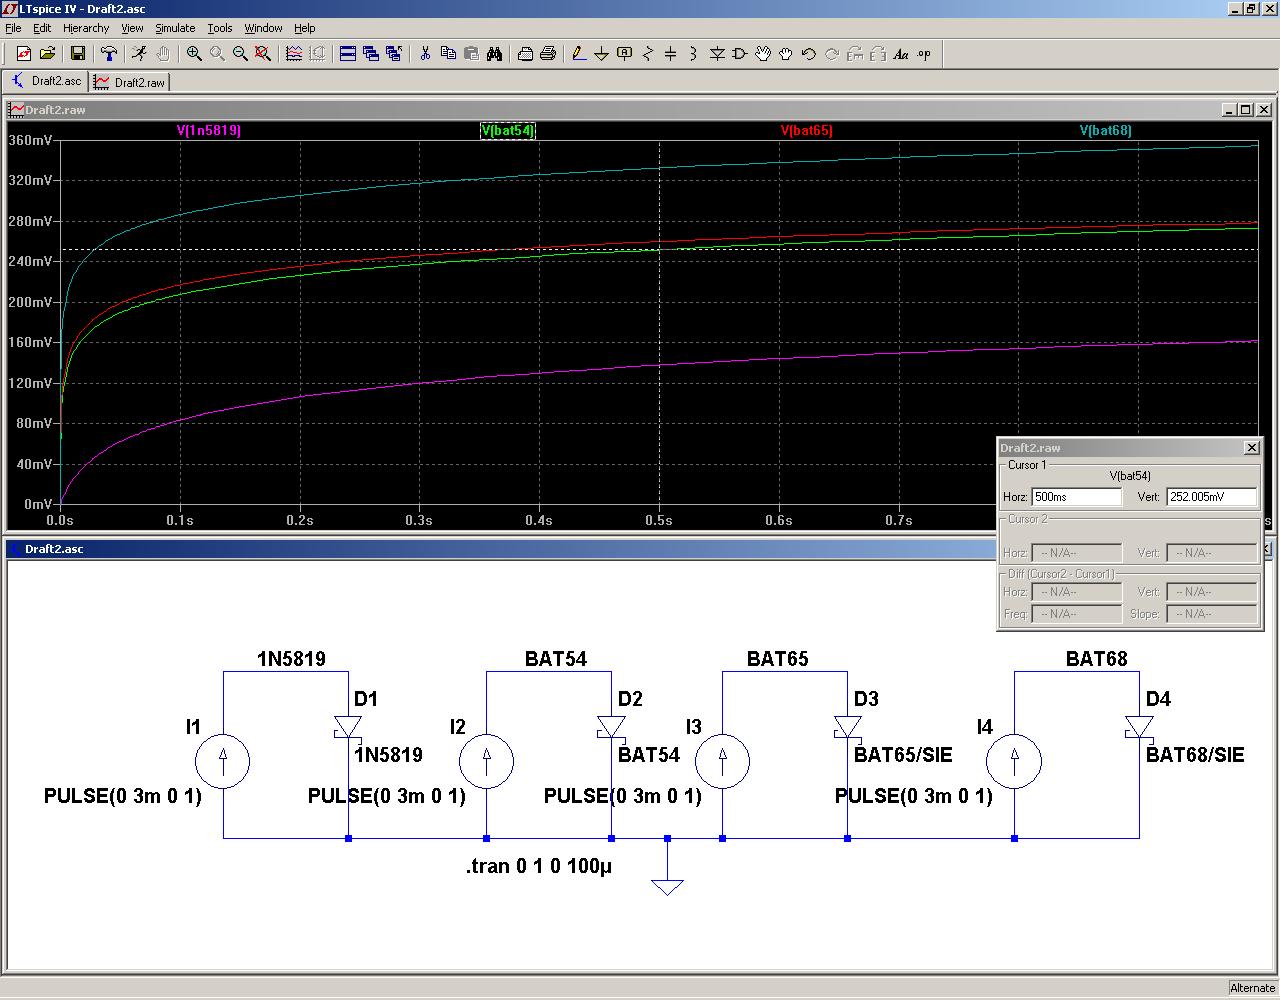The width and height of the screenshot is (1280, 1000).
Task: Click the .tran 0 1 0 100µ directive
Action: [538, 866]
